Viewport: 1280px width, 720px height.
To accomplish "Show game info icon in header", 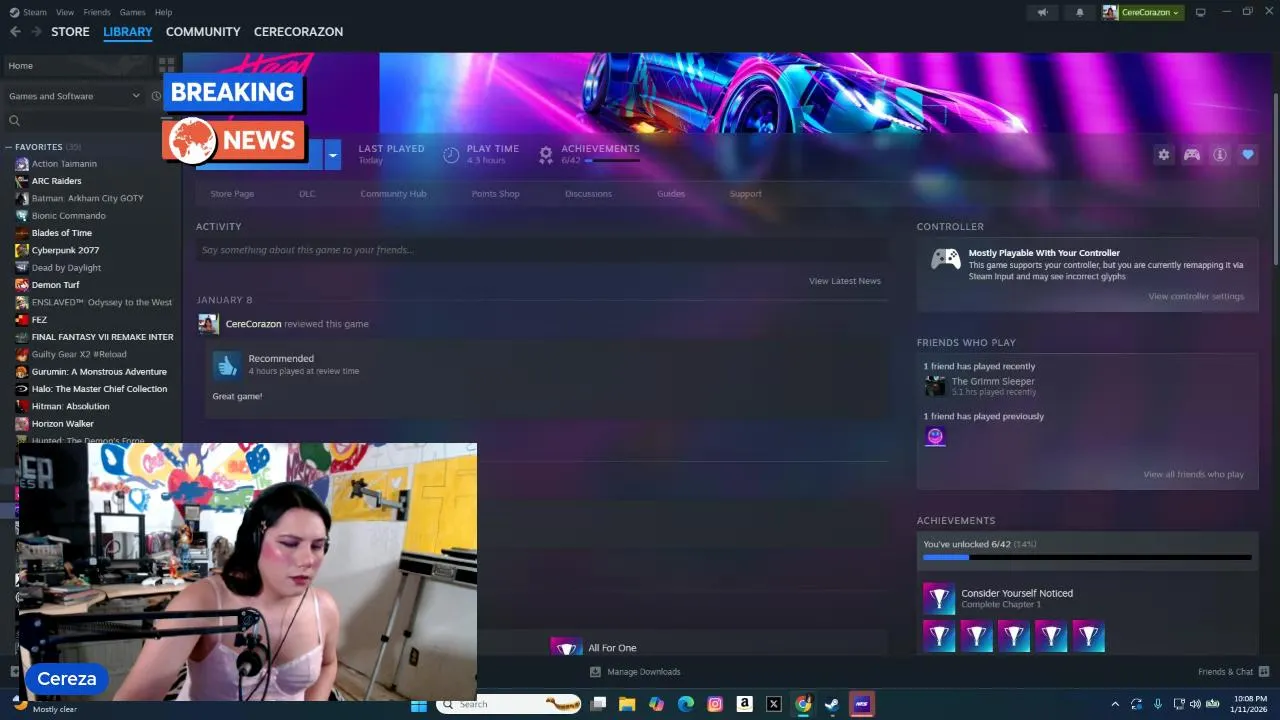I will click(1220, 155).
